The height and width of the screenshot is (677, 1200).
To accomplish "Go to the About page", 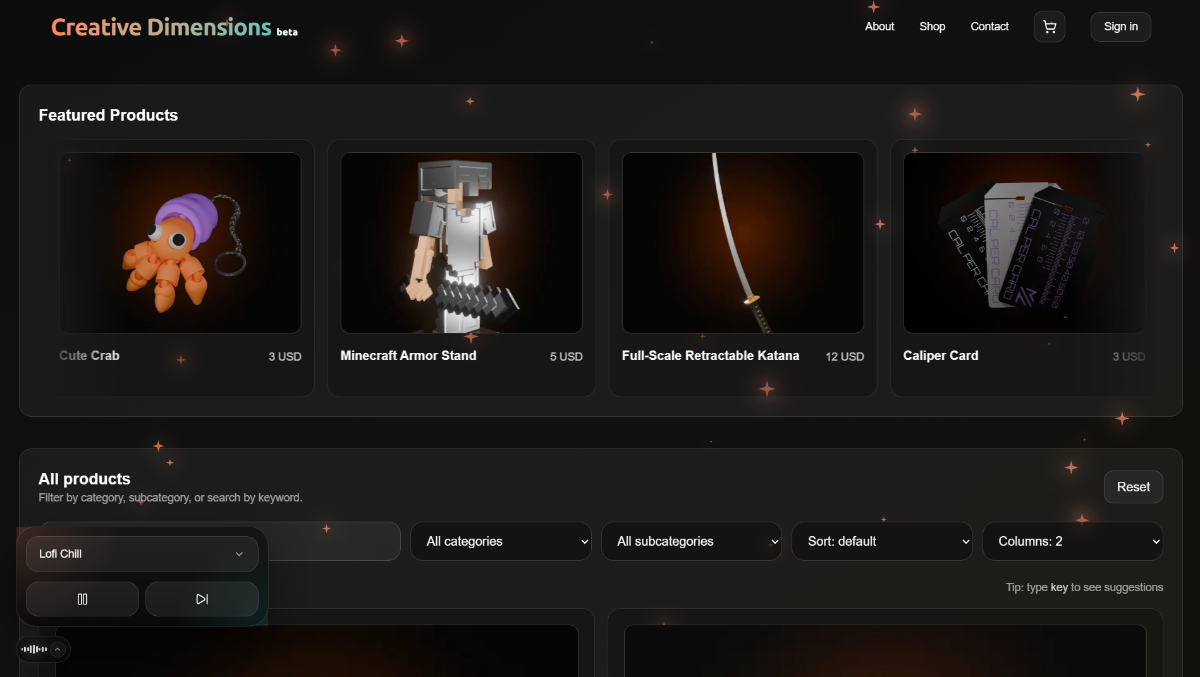I will point(880,27).
